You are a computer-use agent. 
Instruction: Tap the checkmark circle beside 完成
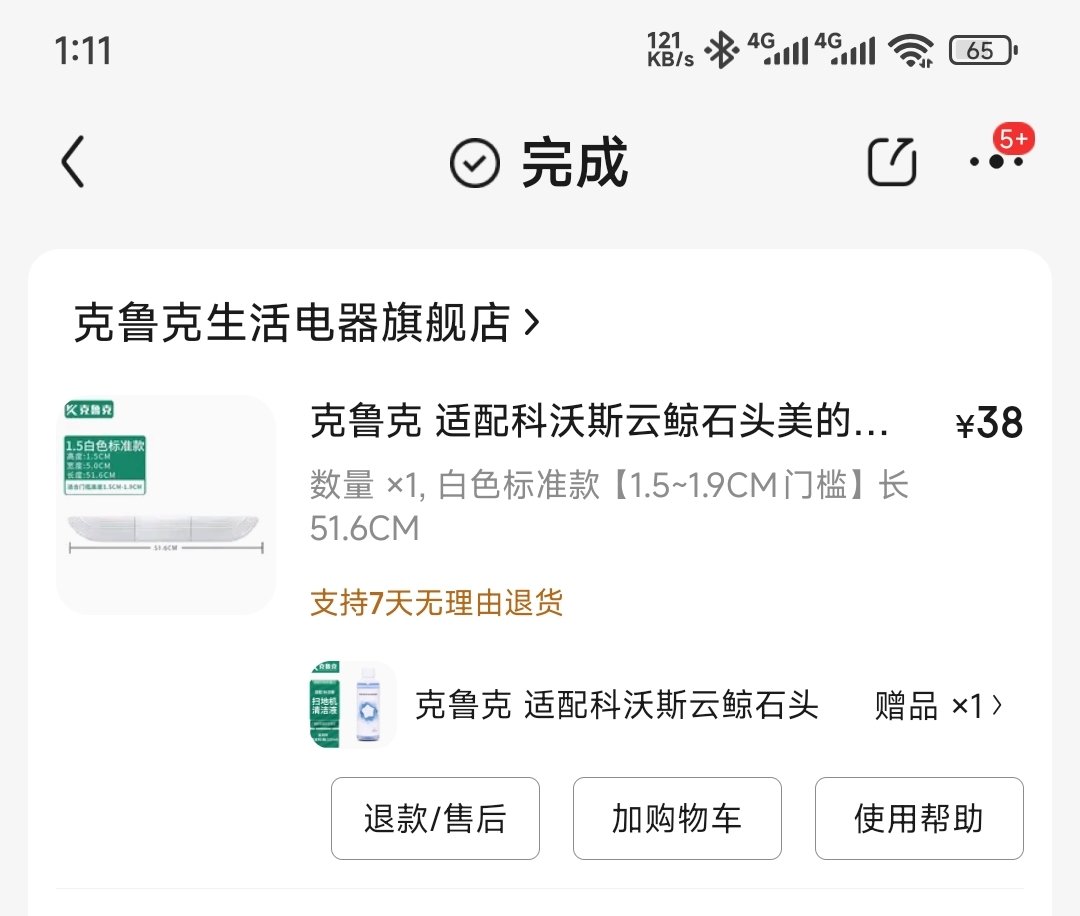(475, 164)
